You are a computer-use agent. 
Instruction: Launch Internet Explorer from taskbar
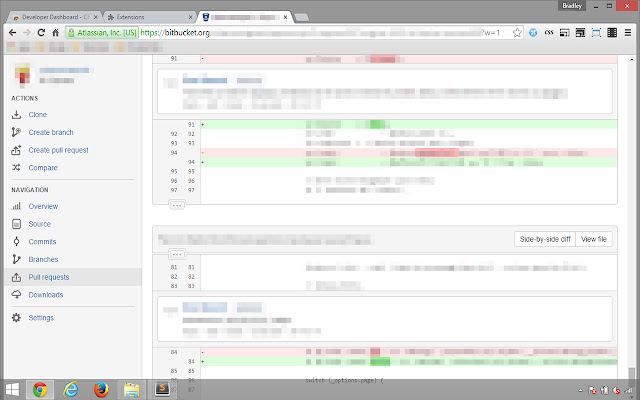pyautogui.click(x=71, y=390)
